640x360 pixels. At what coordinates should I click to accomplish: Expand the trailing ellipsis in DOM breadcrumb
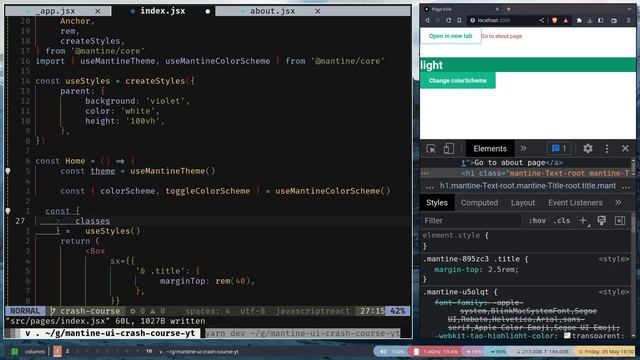627,186
